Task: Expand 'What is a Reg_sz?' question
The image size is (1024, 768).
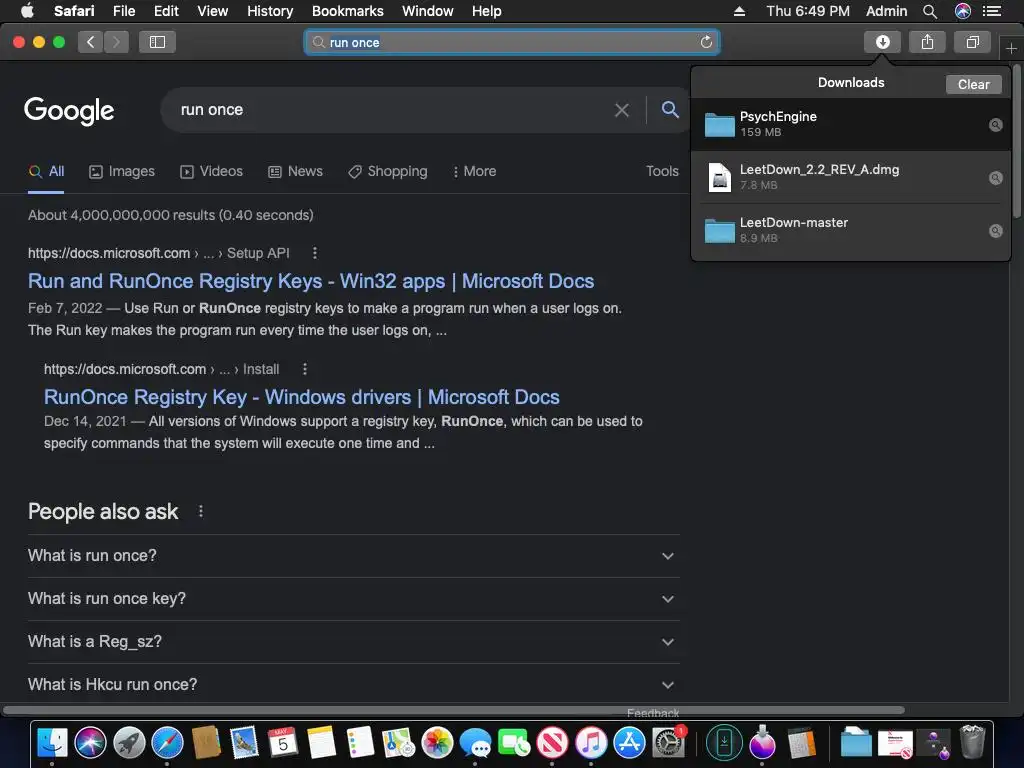Action: [x=353, y=642]
